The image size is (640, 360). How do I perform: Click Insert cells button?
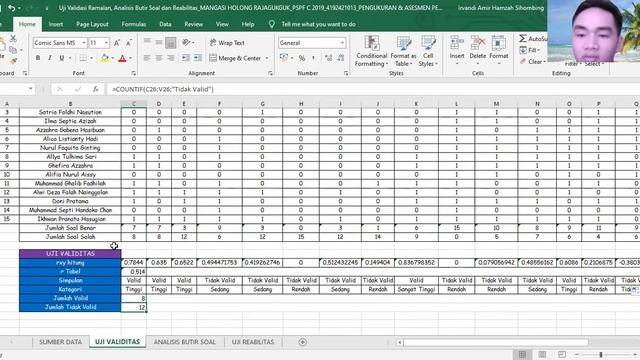pyautogui.click(x=457, y=49)
